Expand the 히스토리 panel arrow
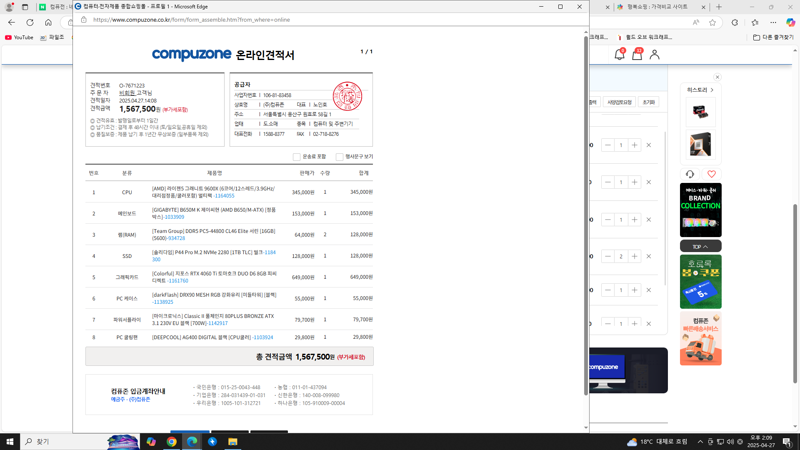800x450 pixels. pos(712,90)
